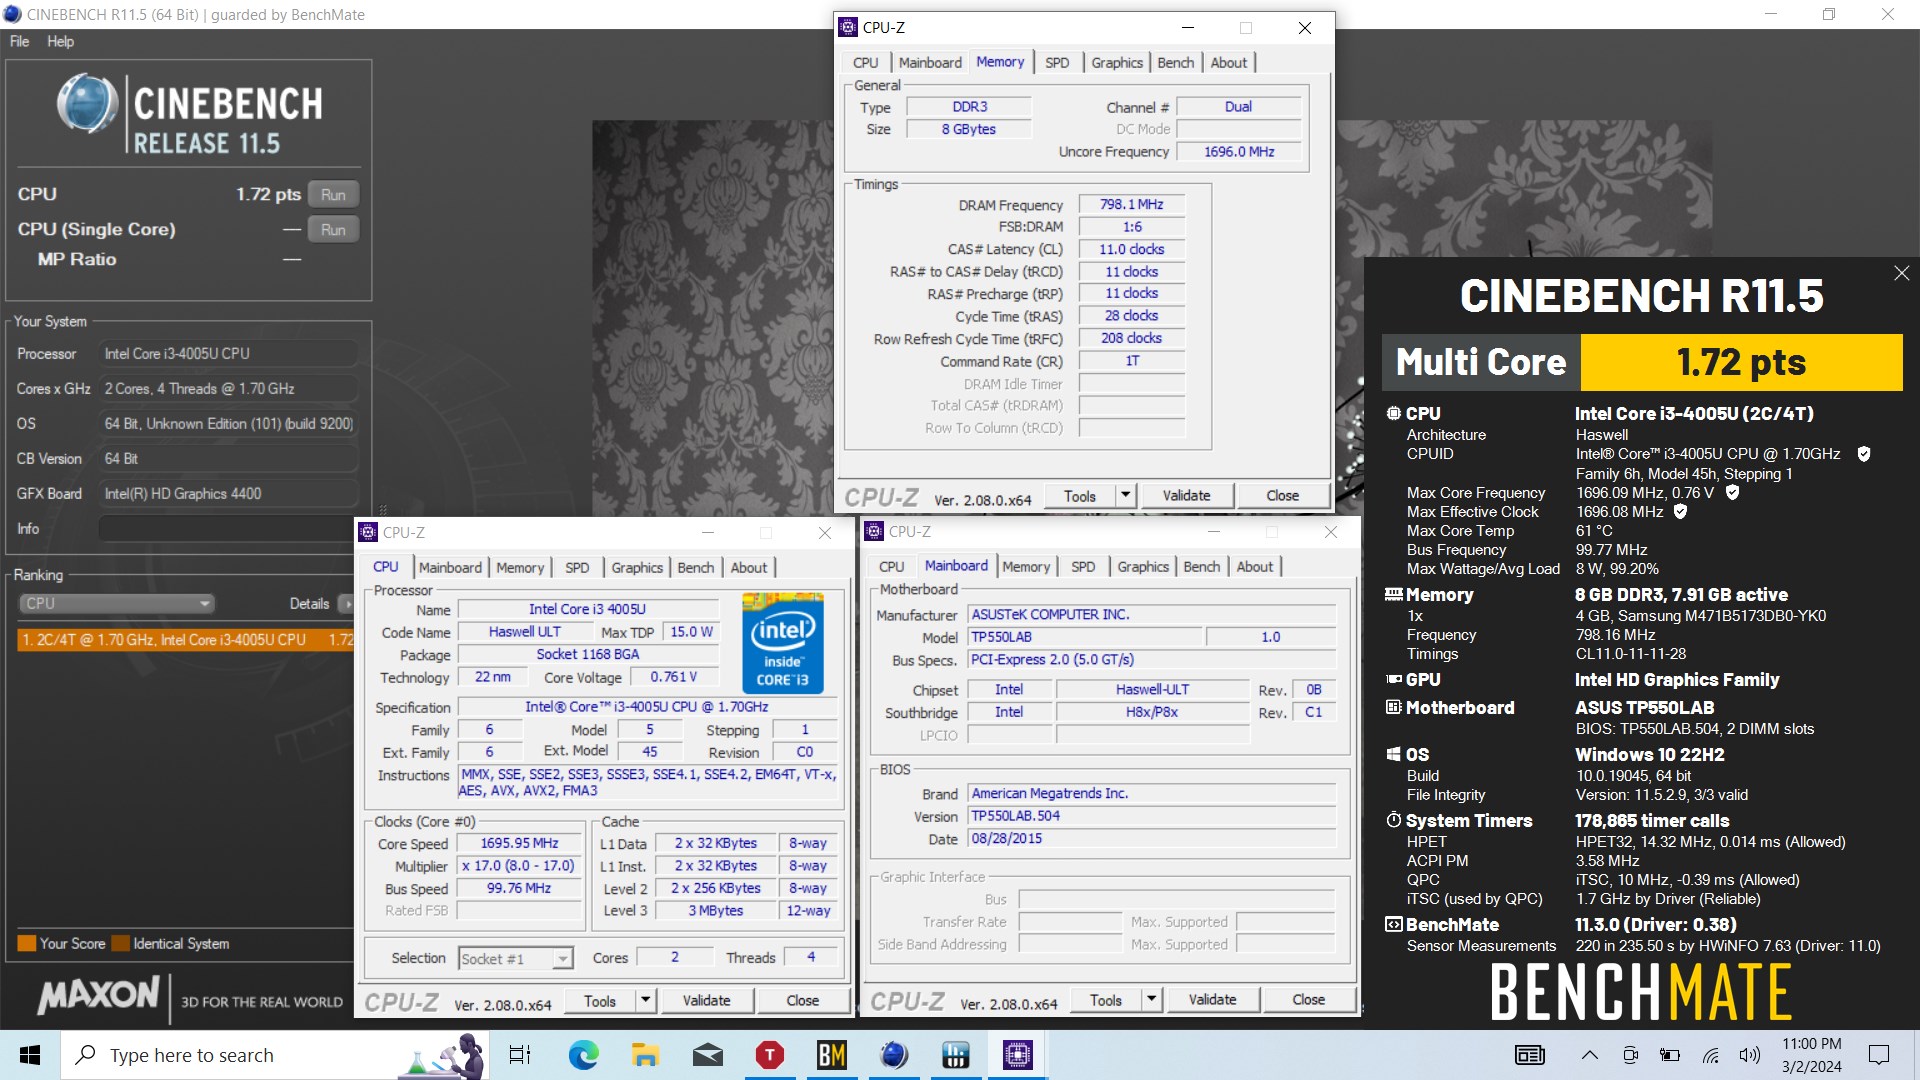Open Bench tab in Memory CPU-Z window
Viewport: 1920px width, 1080px height.
[x=1176, y=62]
